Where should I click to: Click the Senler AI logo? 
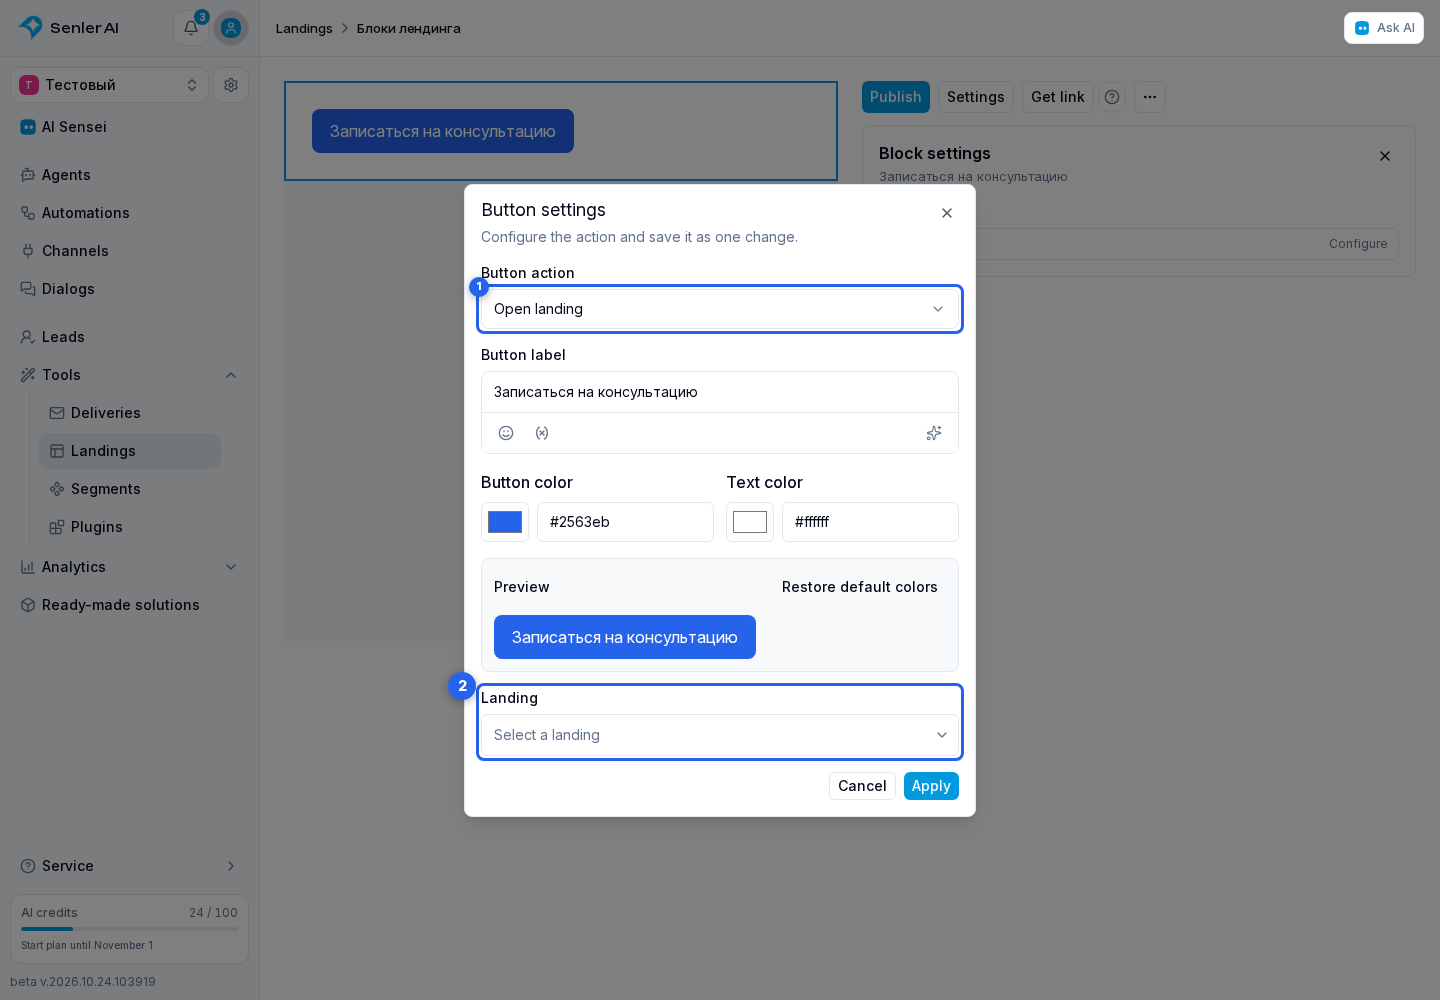(69, 28)
